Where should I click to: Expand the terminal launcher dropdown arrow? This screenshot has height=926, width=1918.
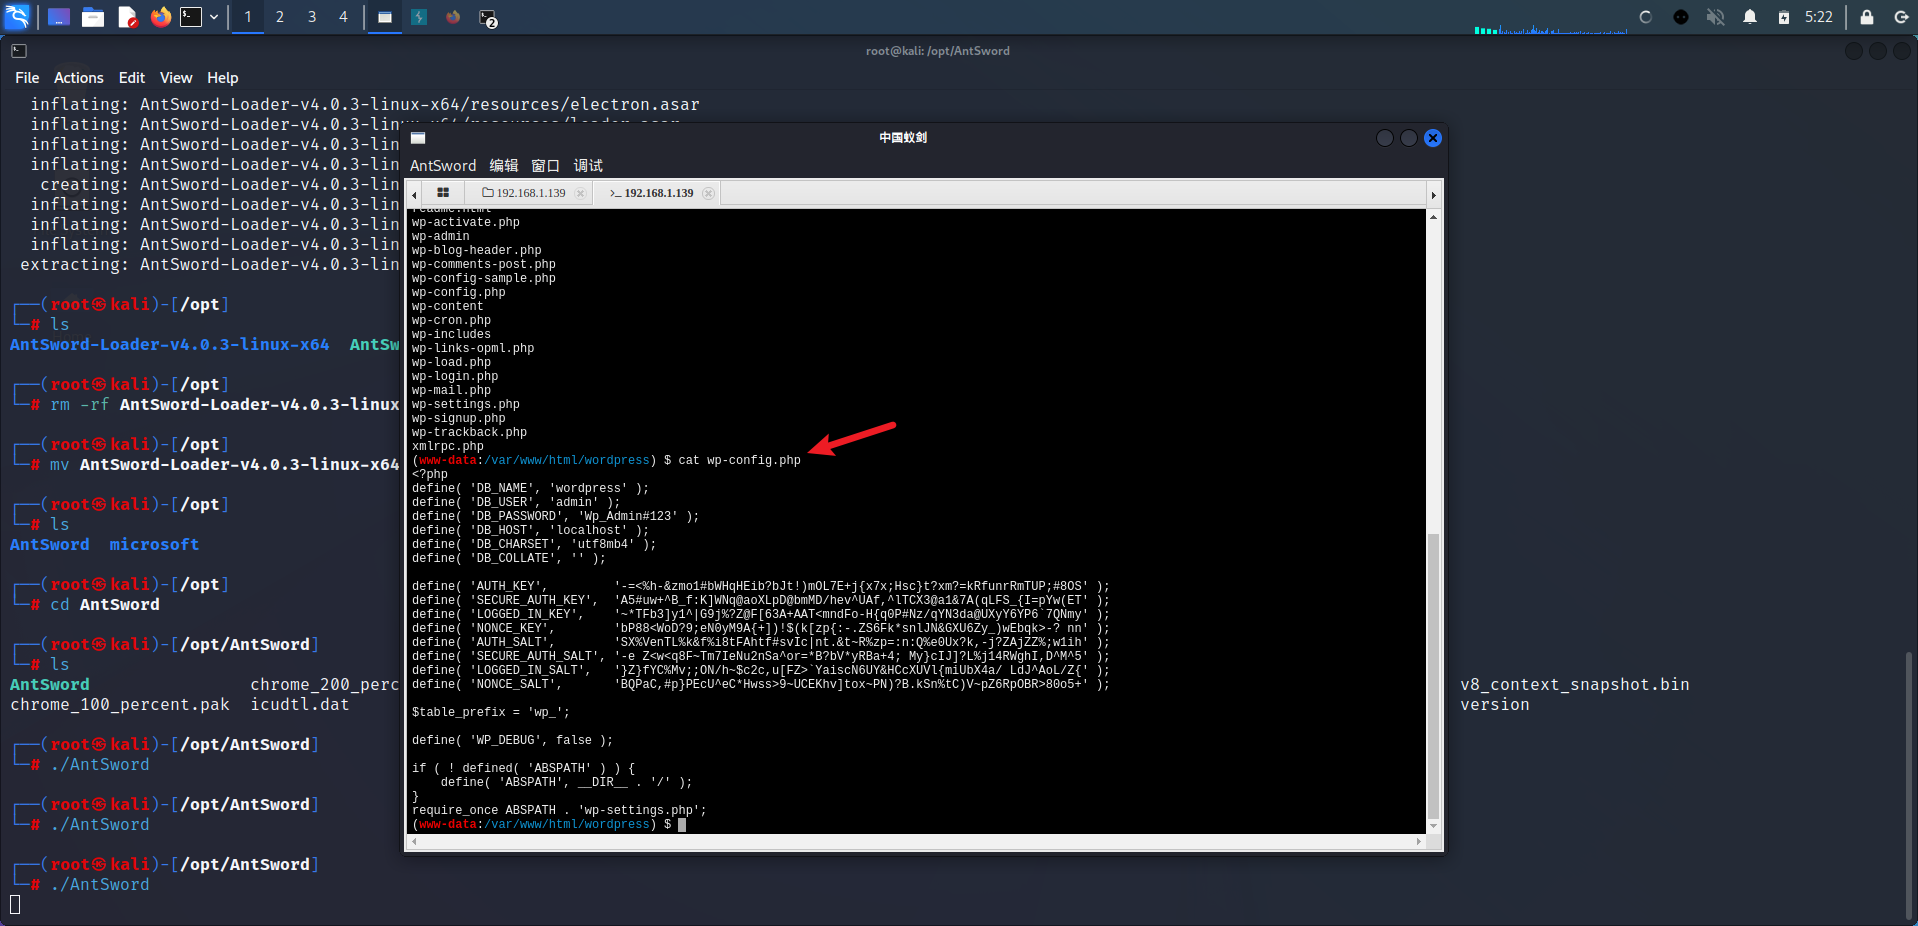(x=214, y=17)
